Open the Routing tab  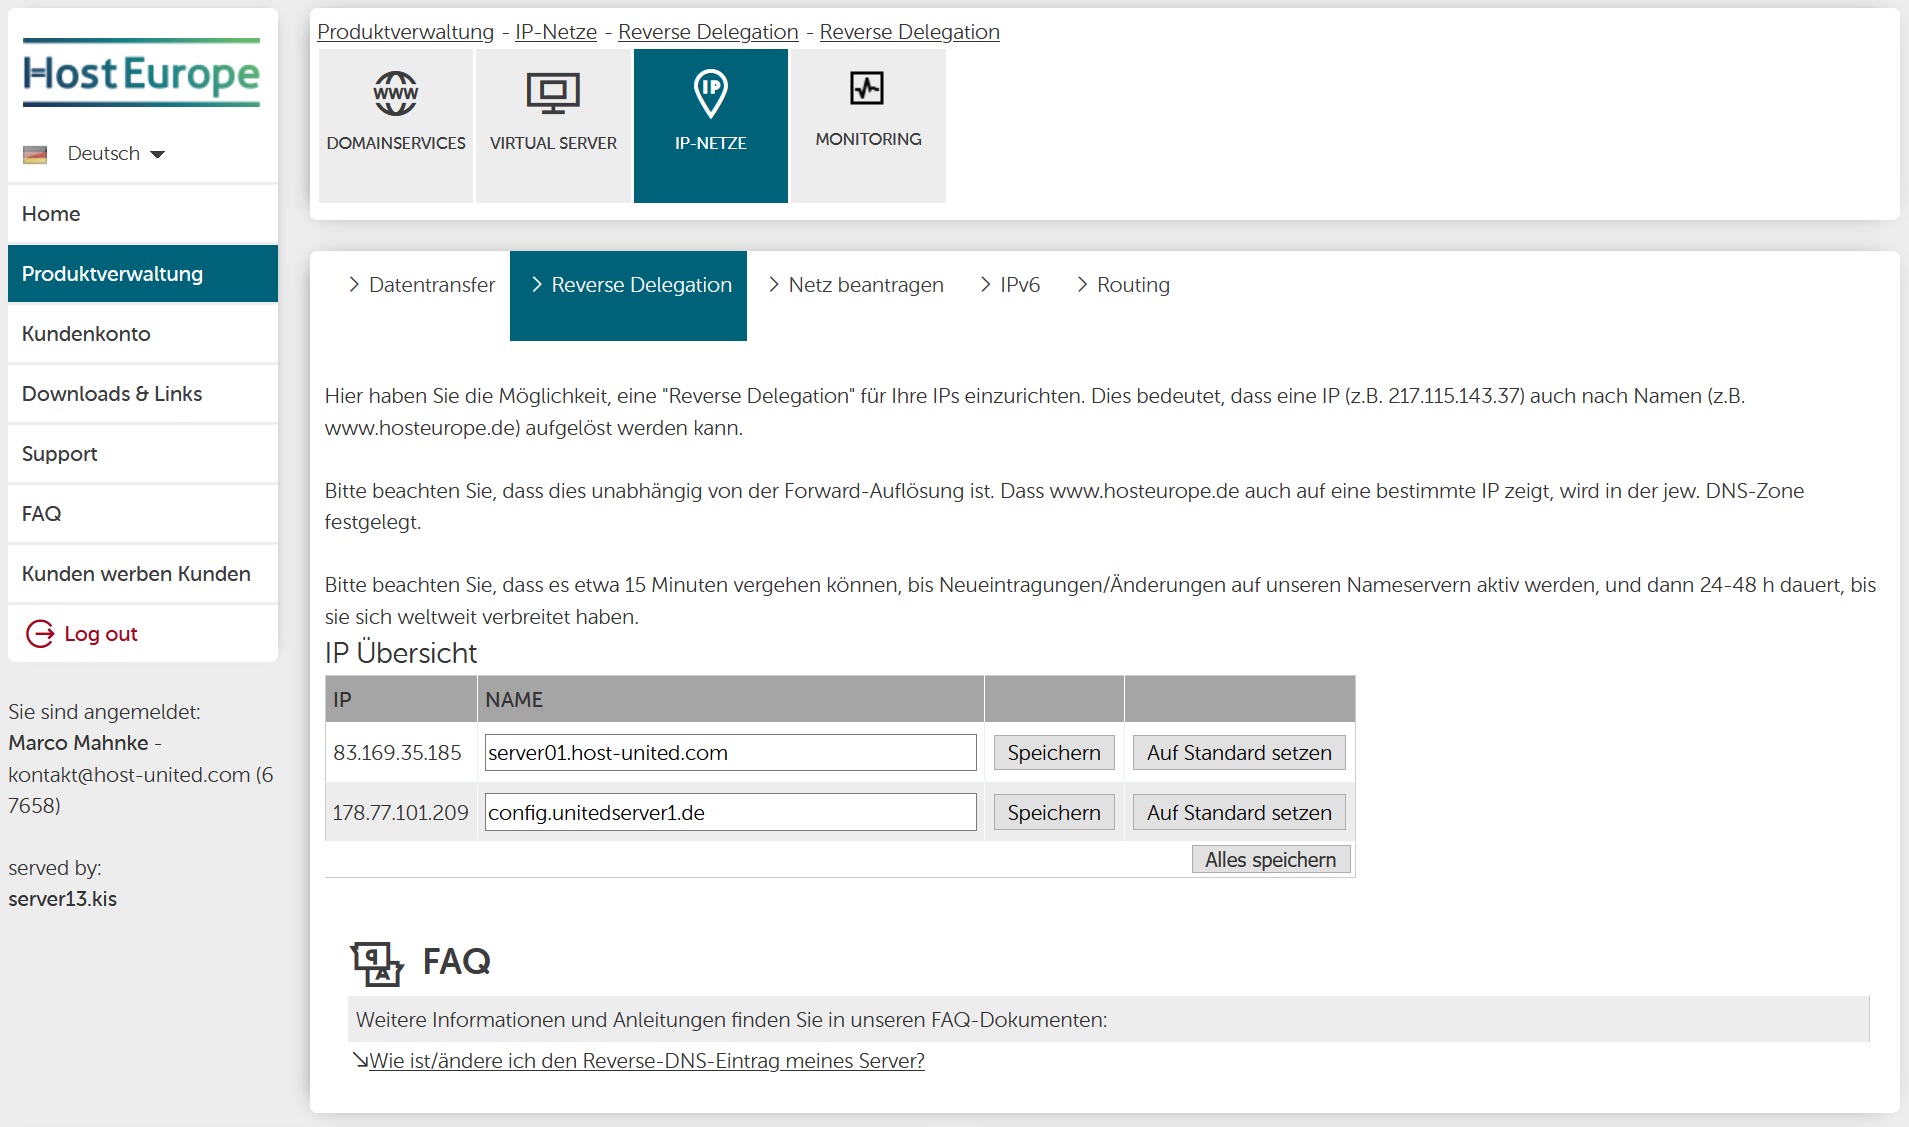tap(1123, 286)
